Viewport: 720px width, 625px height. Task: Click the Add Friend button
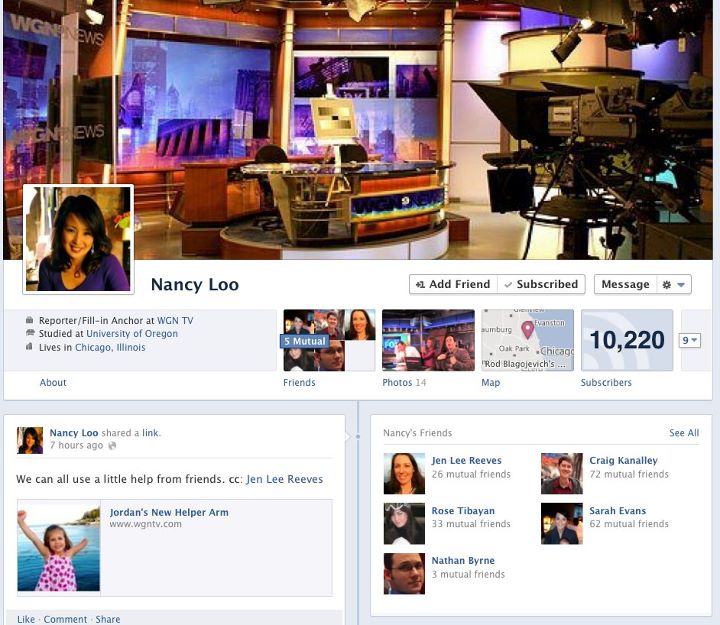(x=453, y=285)
